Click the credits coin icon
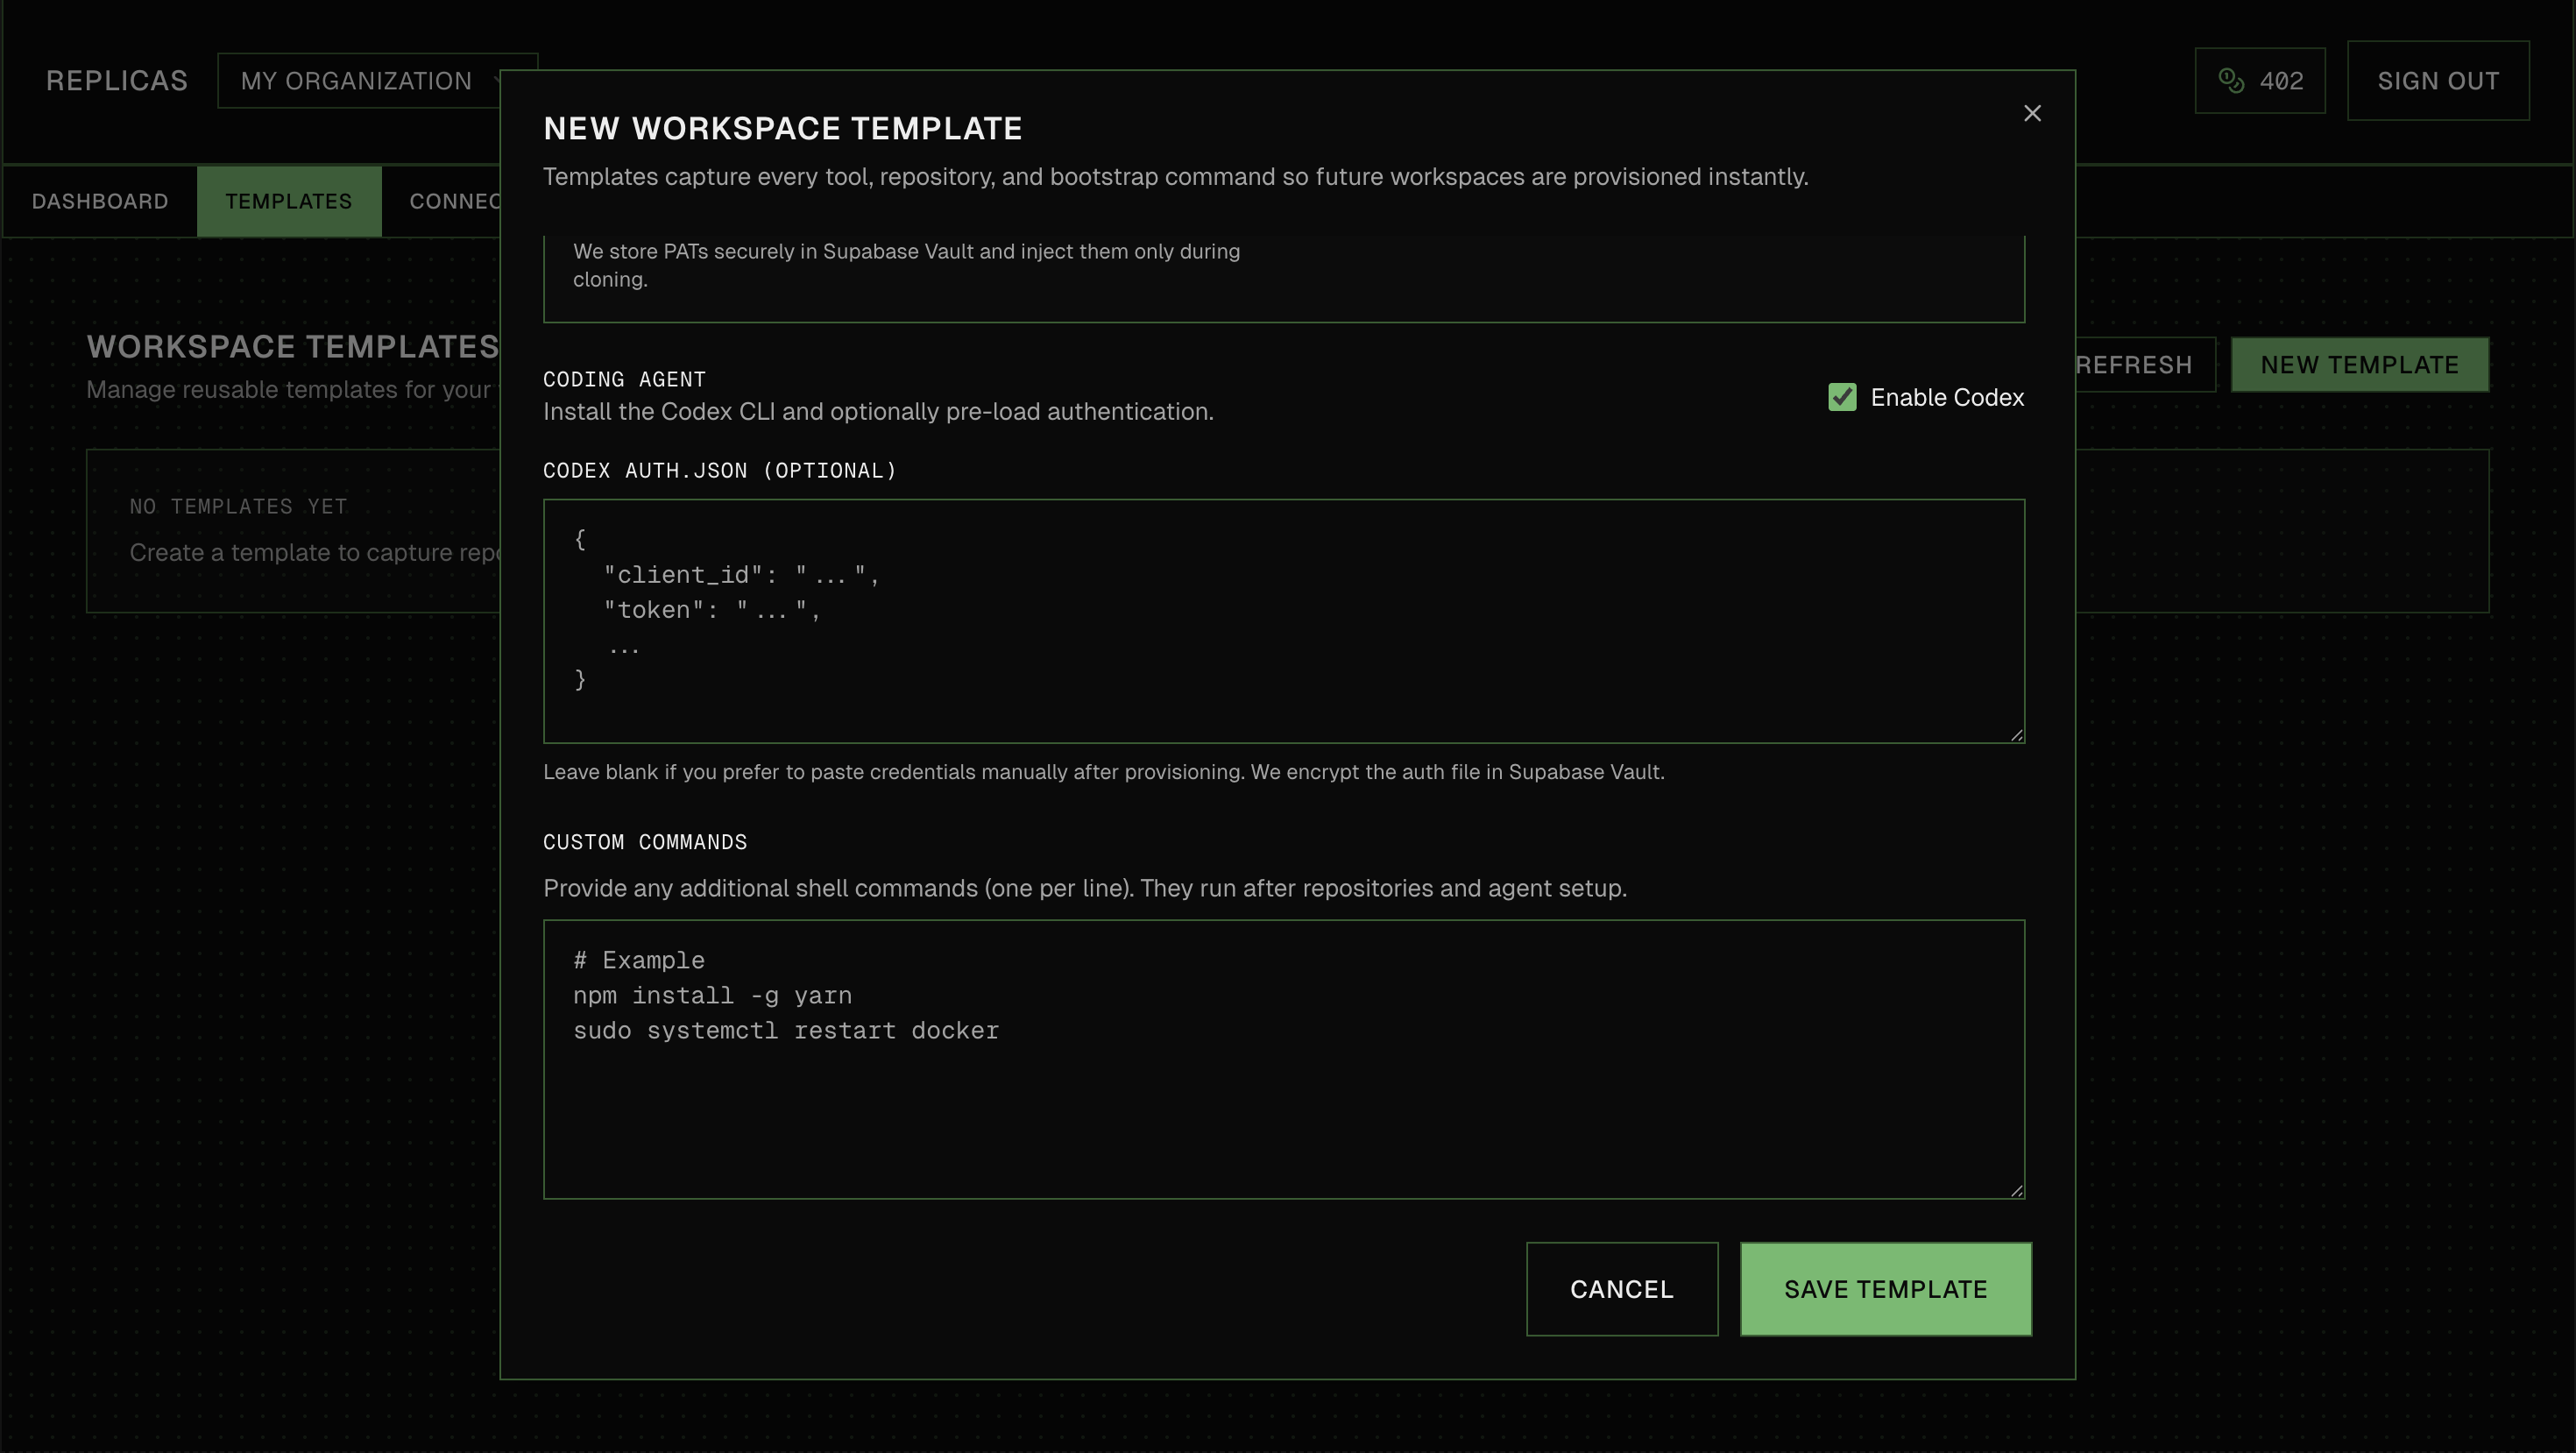The image size is (2576, 1453). point(2230,81)
